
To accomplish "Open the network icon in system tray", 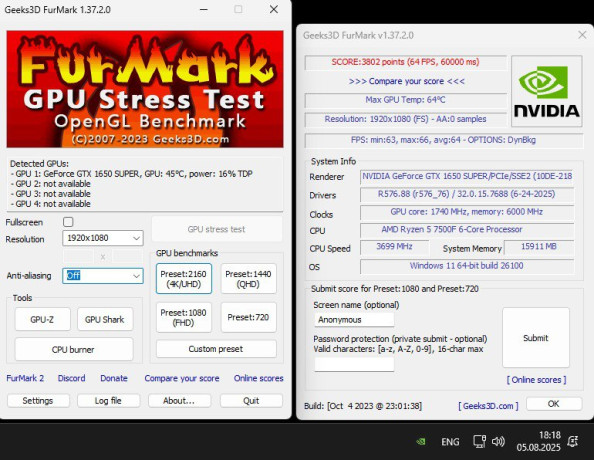I will (479, 441).
